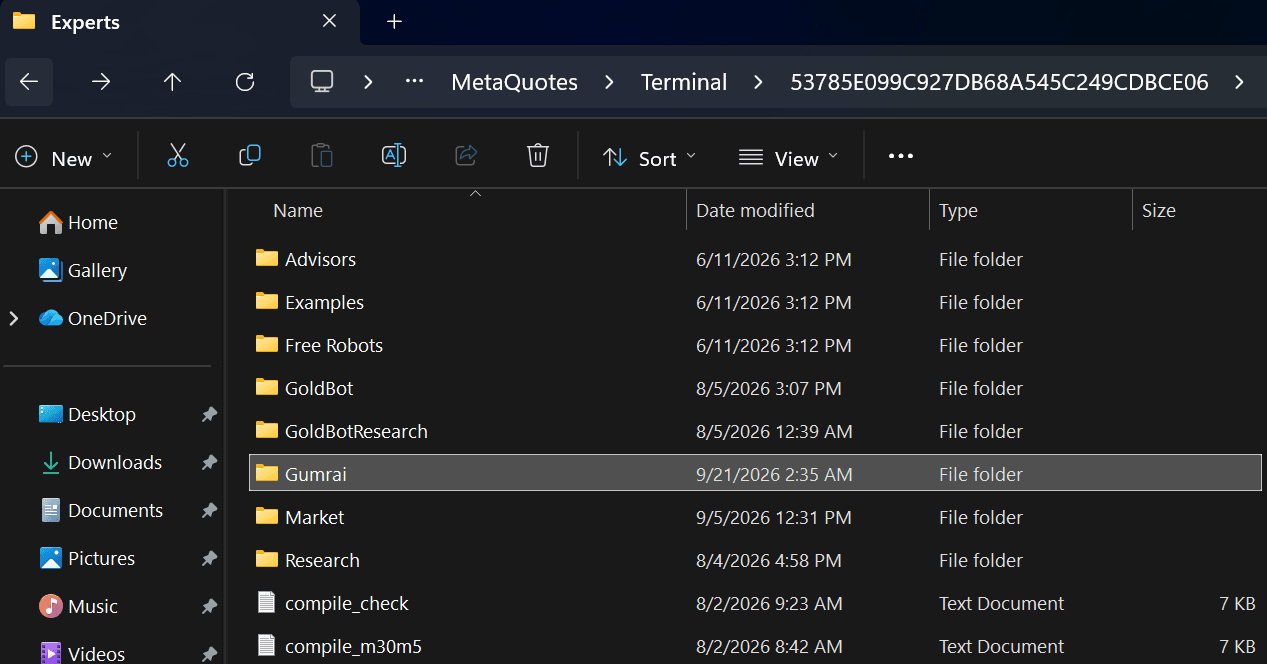
Task: Sort by Date modified column header
Action: coord(755,211)
